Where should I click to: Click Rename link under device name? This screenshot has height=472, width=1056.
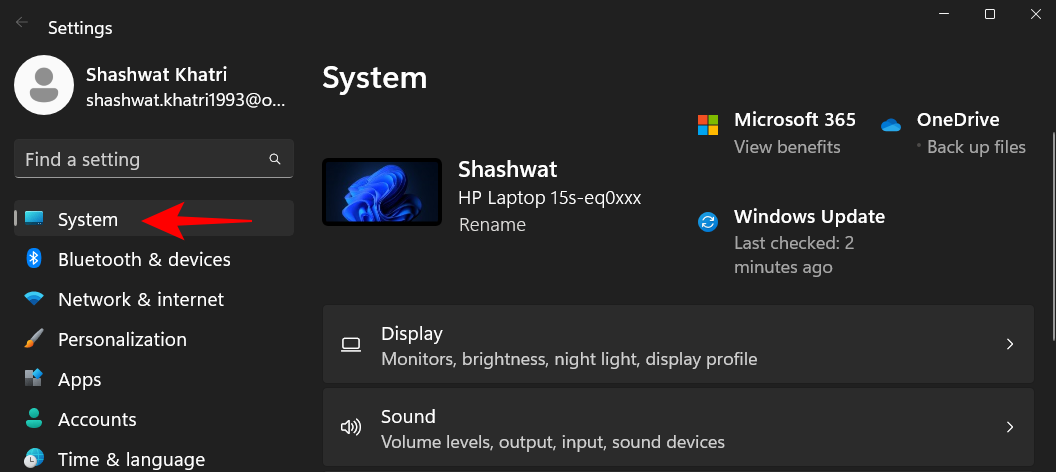pyautogui.click(x=492, y=225)
